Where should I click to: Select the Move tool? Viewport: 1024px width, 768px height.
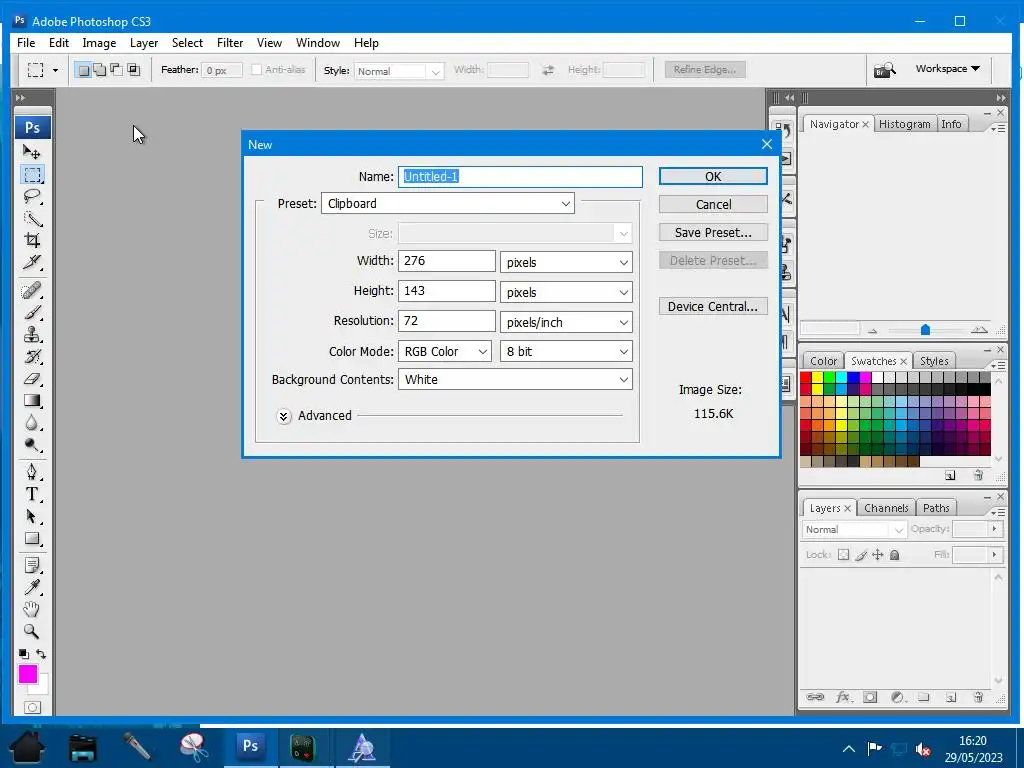31,152
